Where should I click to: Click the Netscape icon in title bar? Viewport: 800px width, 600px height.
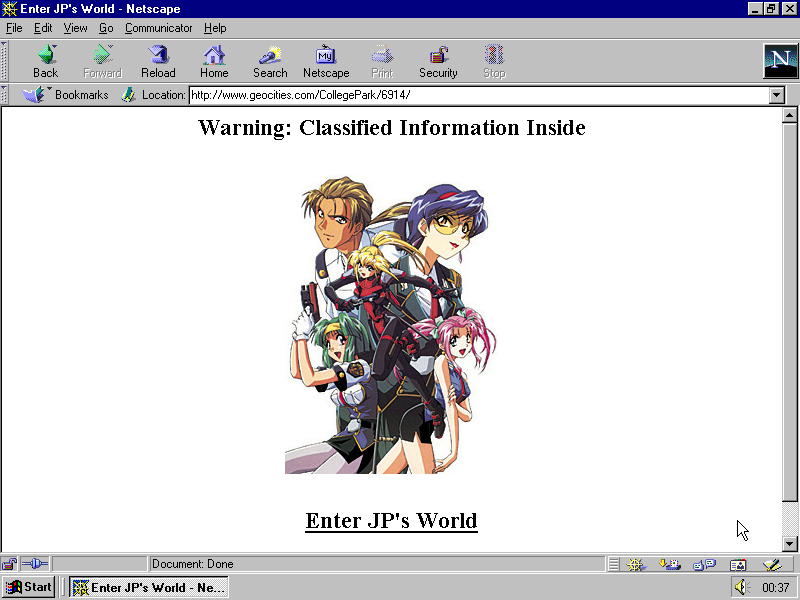(10, 9)
